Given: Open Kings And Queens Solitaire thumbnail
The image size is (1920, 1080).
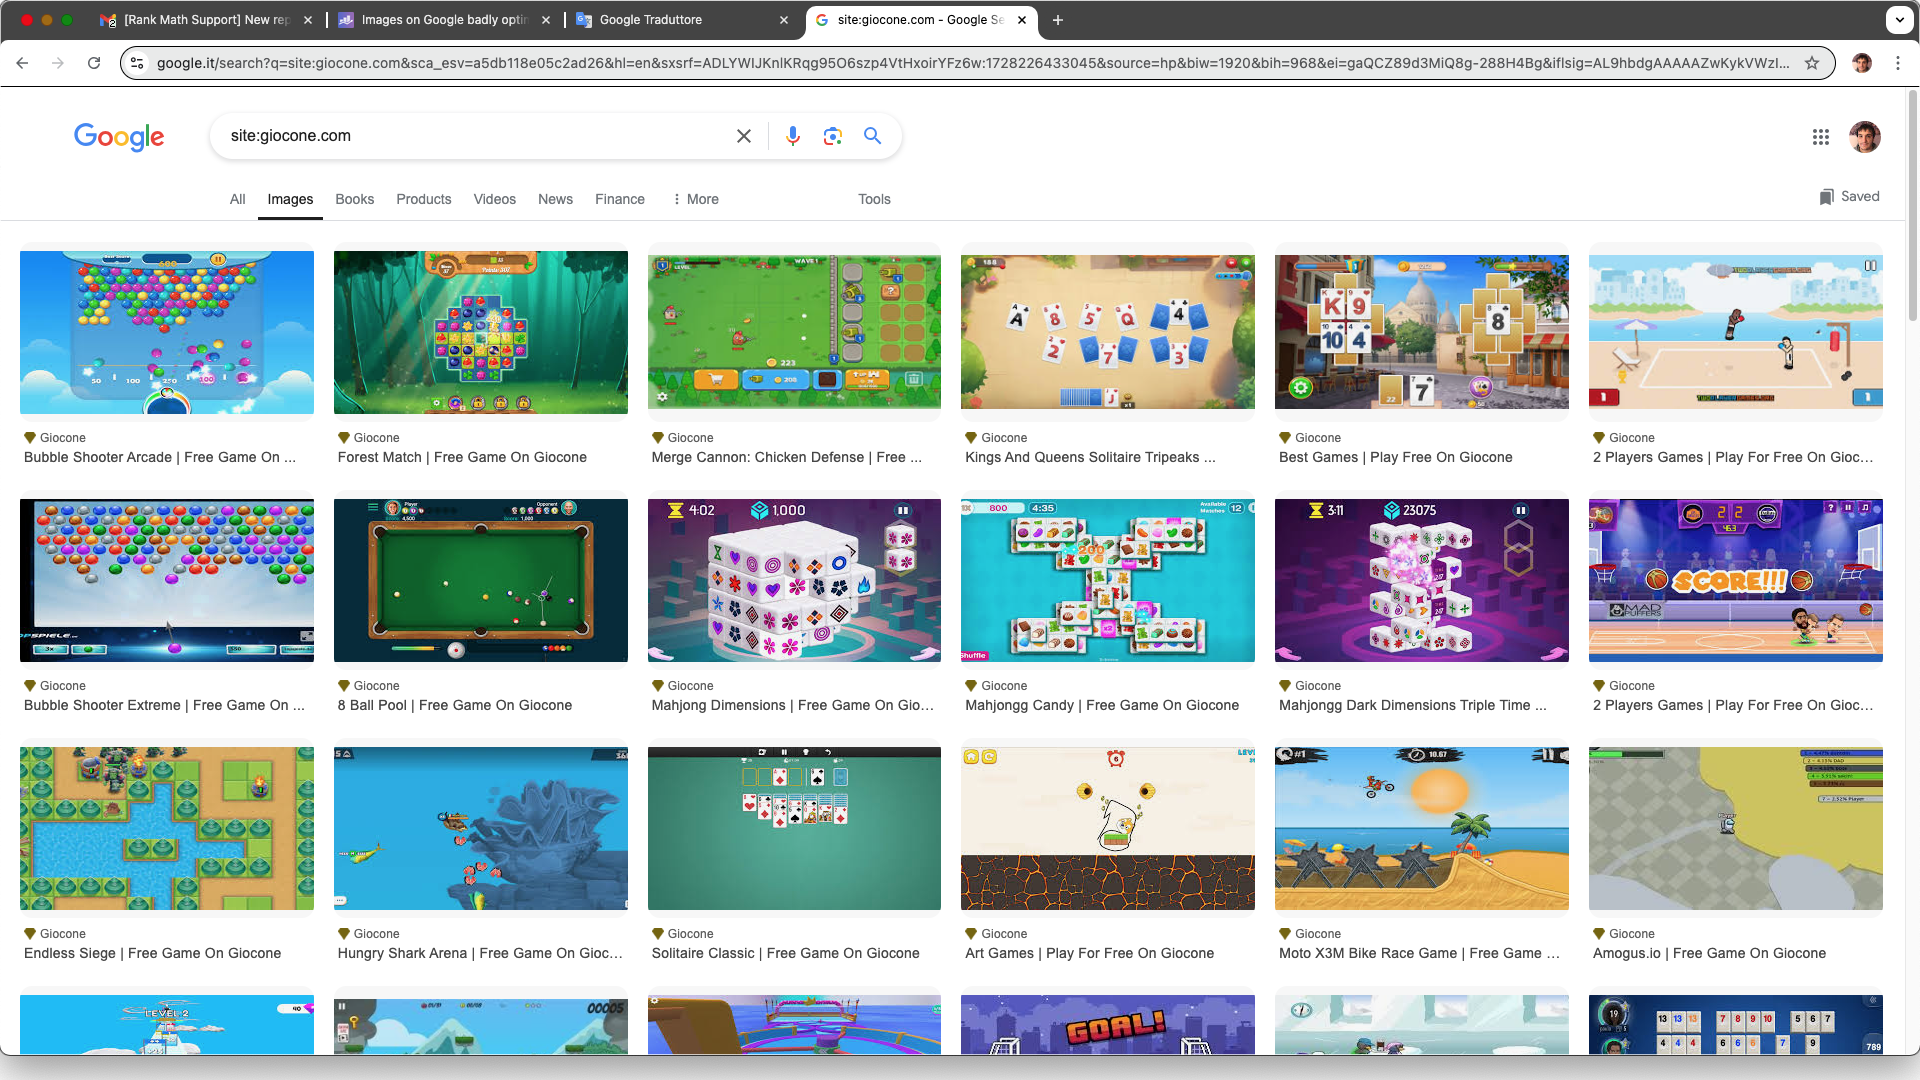Looking at the screenshot, I should 1108,332.
